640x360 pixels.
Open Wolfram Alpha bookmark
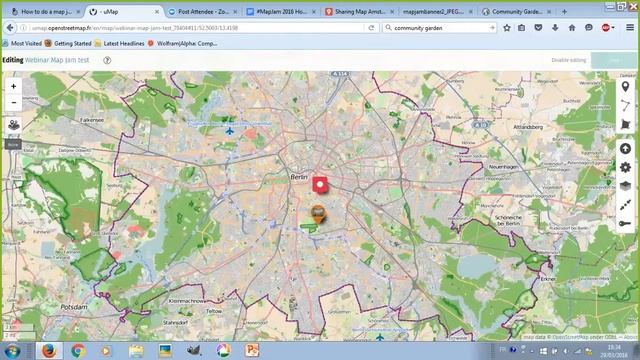point(182,43)
